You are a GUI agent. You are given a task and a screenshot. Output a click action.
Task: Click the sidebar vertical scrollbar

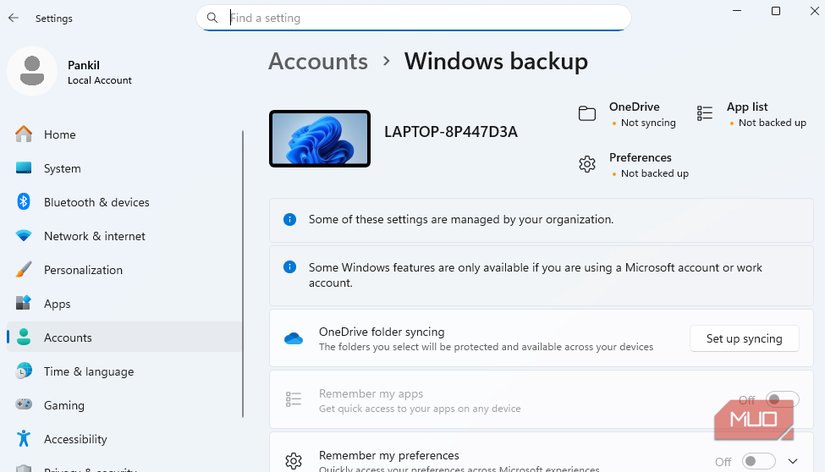click(x=243, y=270)
